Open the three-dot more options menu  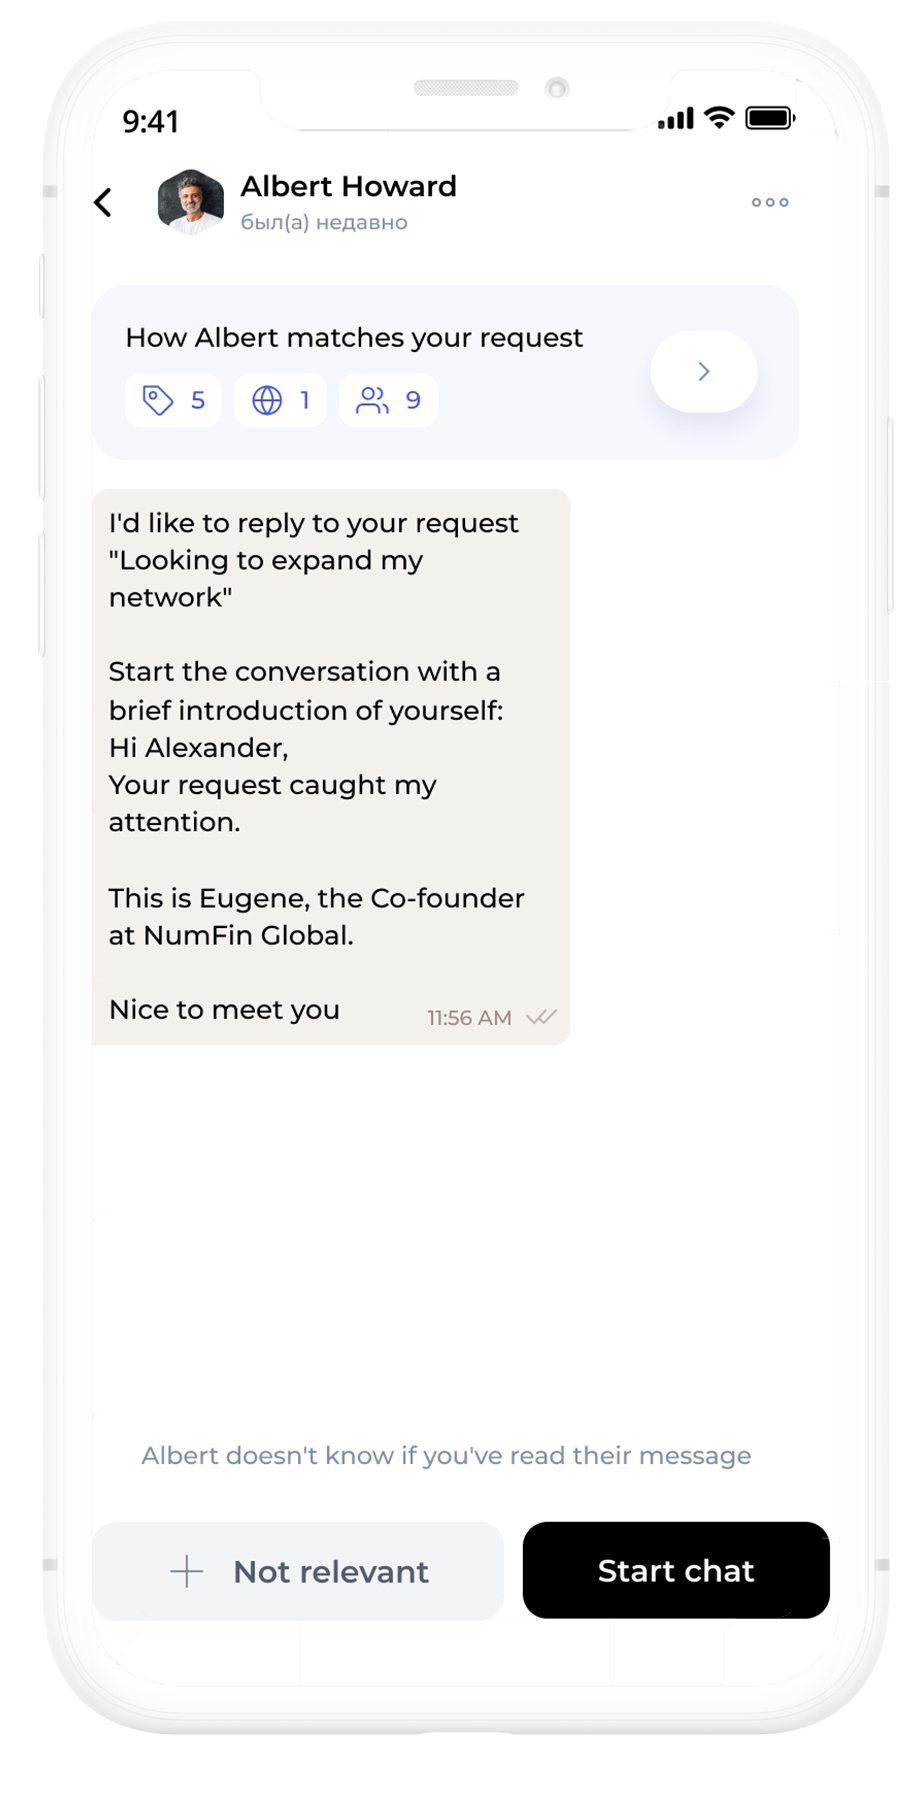coord(770,203)
